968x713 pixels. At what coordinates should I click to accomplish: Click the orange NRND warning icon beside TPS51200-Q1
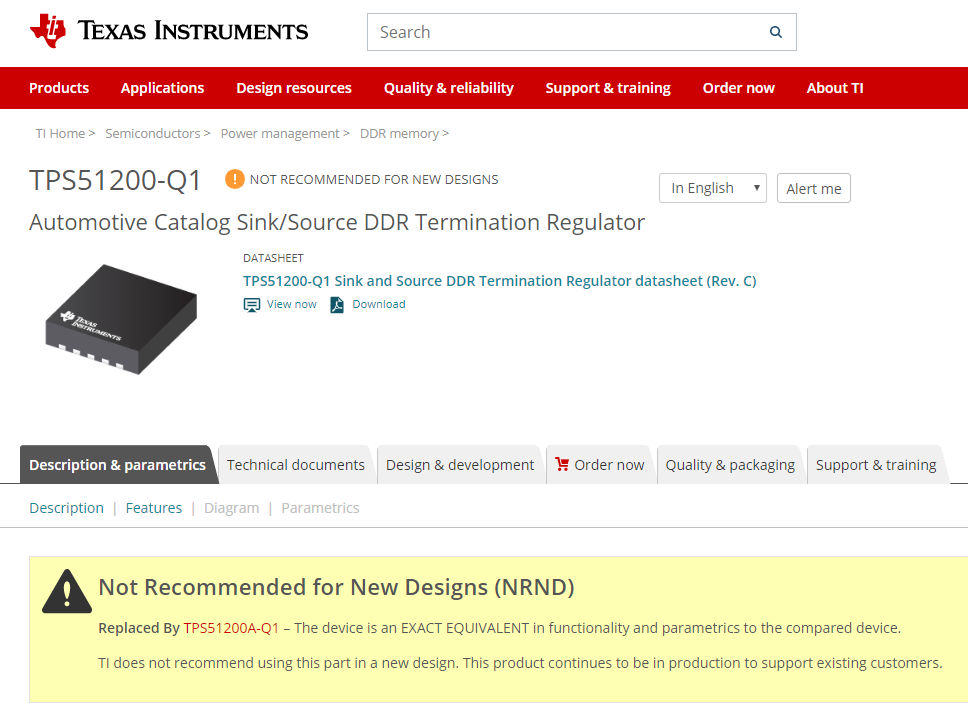[x=235, y=179]
